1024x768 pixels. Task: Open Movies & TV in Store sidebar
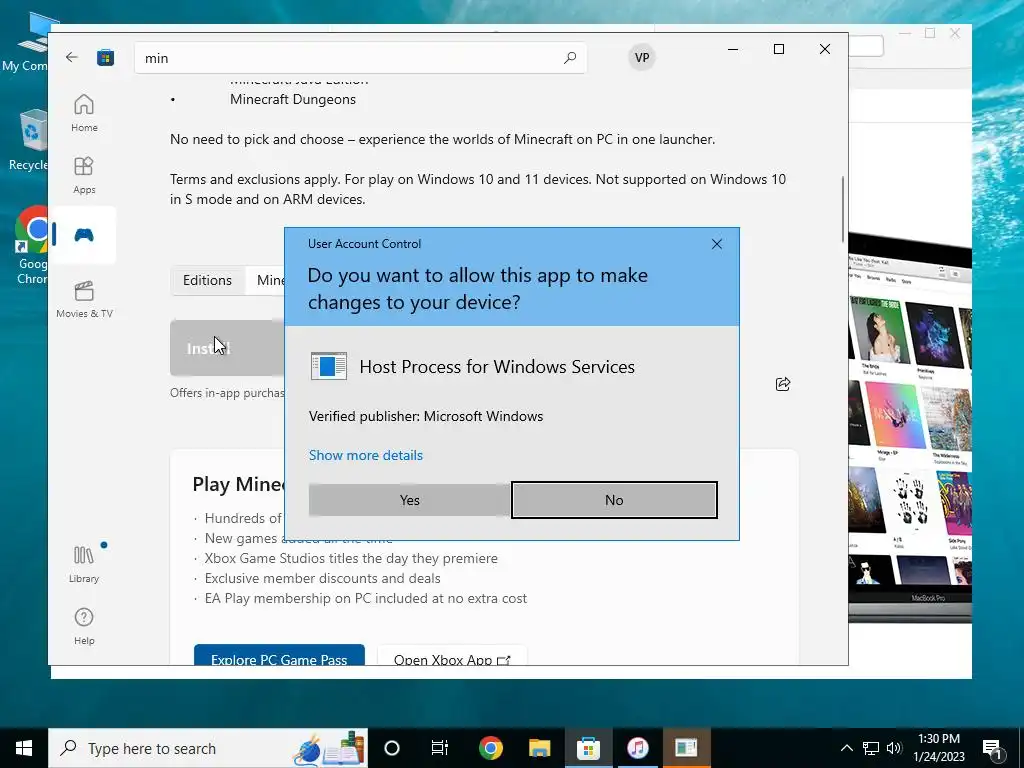point(84,299)
